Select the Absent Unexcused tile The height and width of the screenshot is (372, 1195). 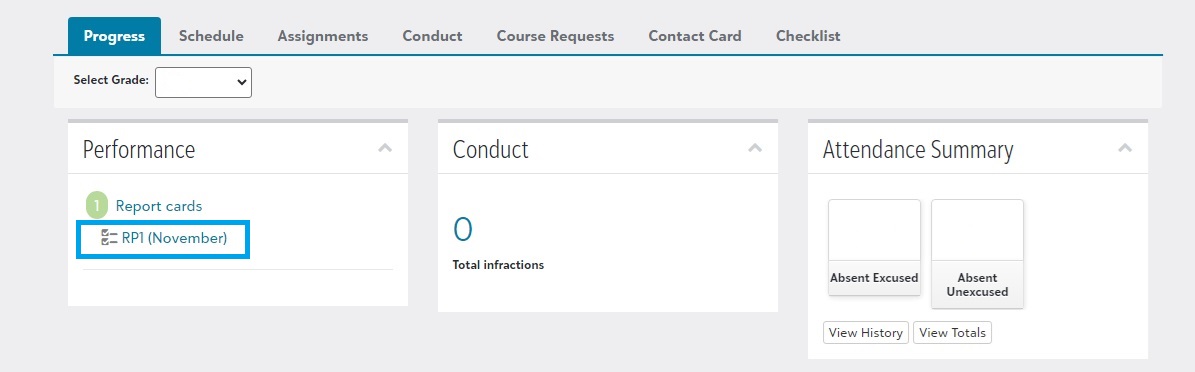point(977,254)
